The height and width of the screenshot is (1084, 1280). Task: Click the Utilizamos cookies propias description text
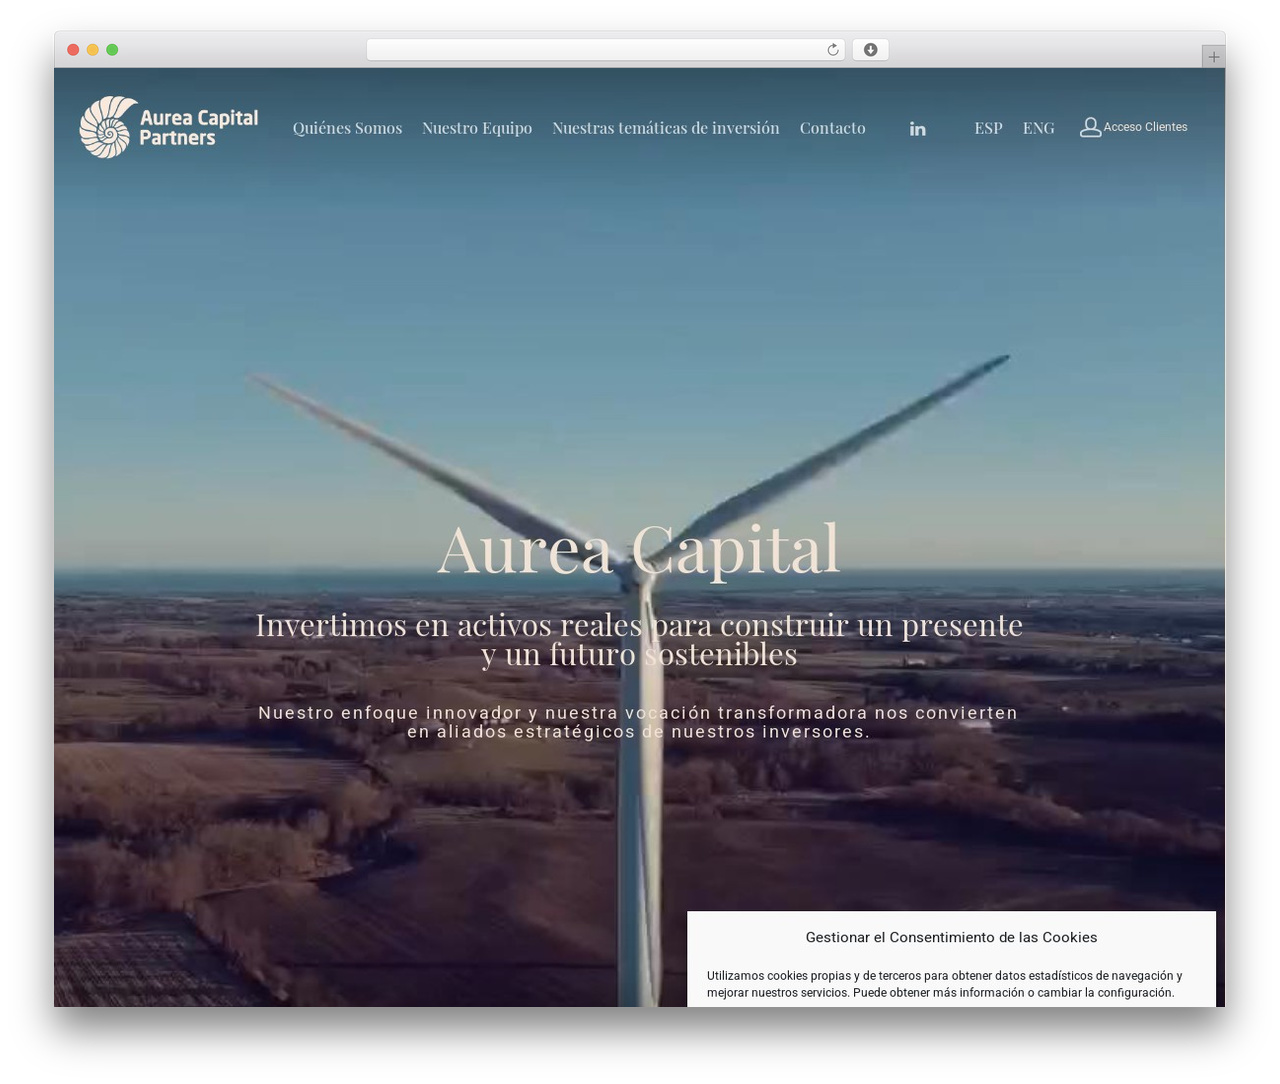click(944, 984)
